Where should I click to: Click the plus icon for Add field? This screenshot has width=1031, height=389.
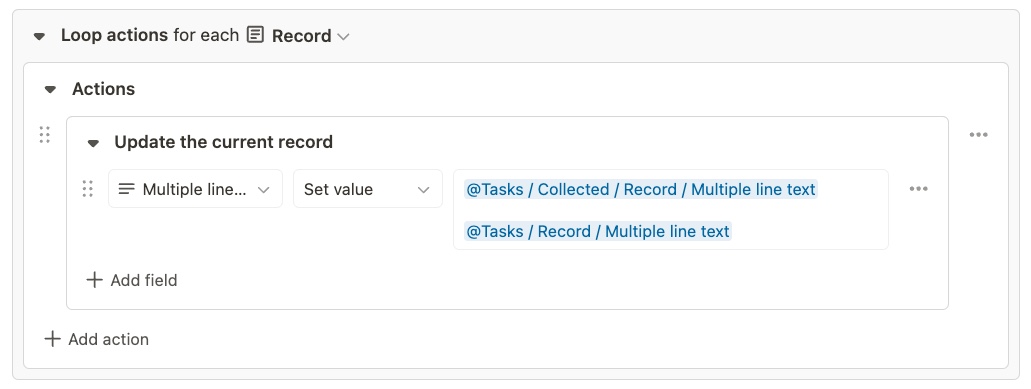(x=95, y=280)
